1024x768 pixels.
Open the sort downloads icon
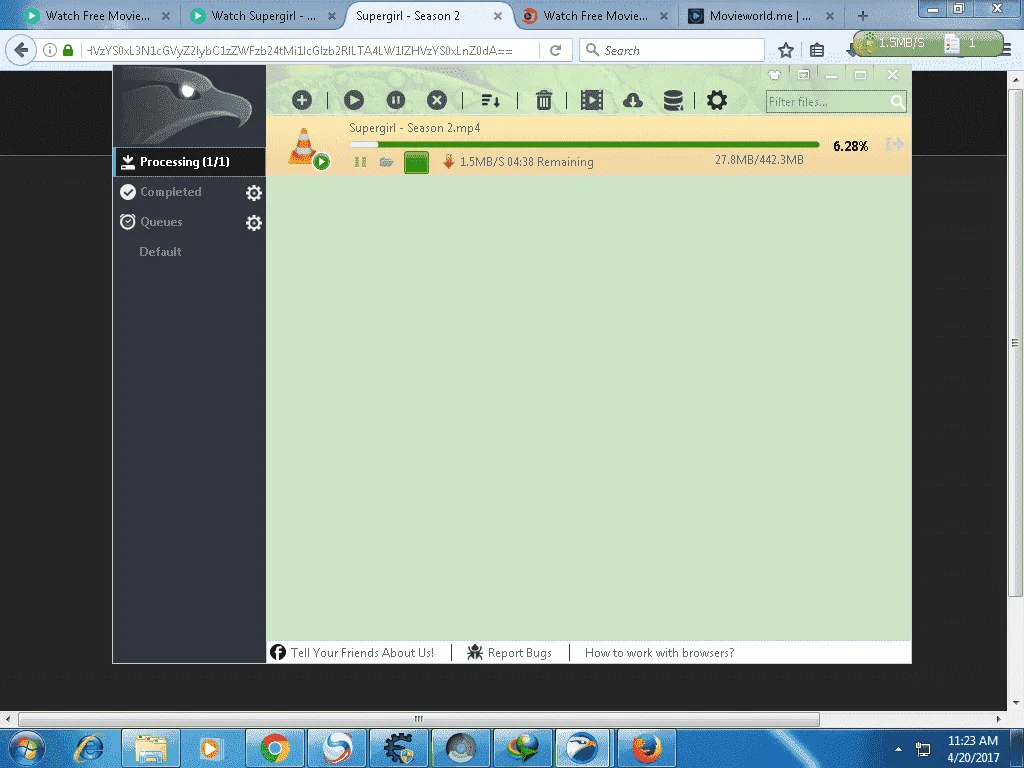click(x=490, y=101)
